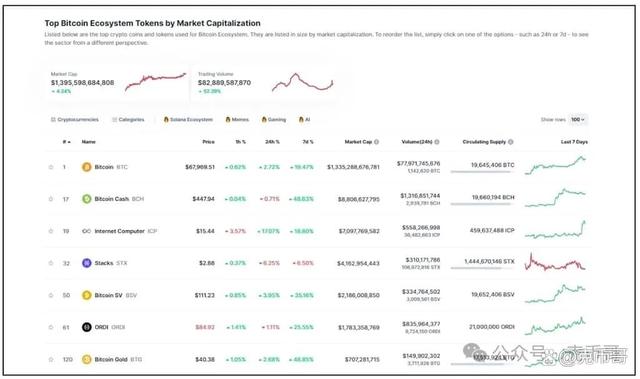640x379 pixels.
Task: Click the Stacks purple logo icon
Action: [87, 263]
